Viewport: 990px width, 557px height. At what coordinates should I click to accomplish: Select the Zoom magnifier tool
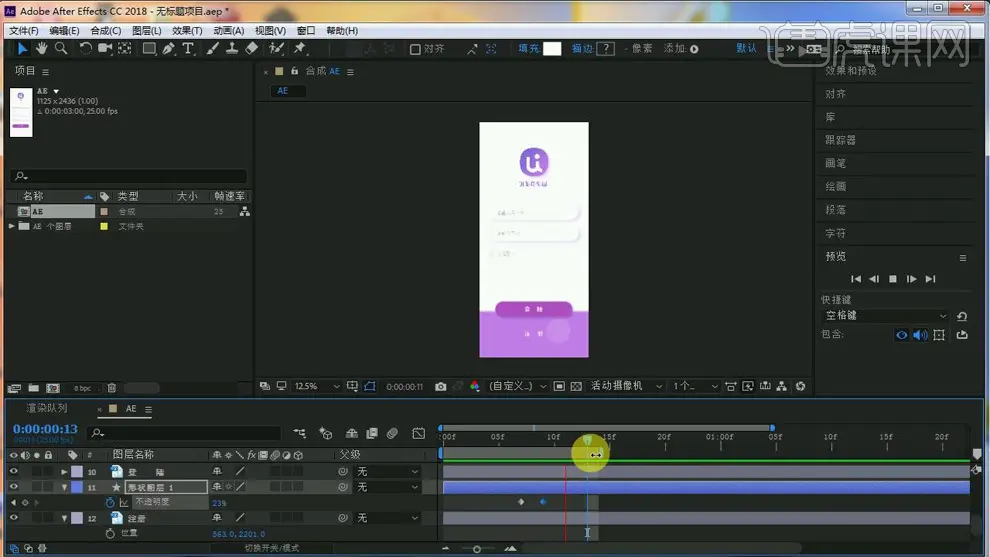coord(61,48)
